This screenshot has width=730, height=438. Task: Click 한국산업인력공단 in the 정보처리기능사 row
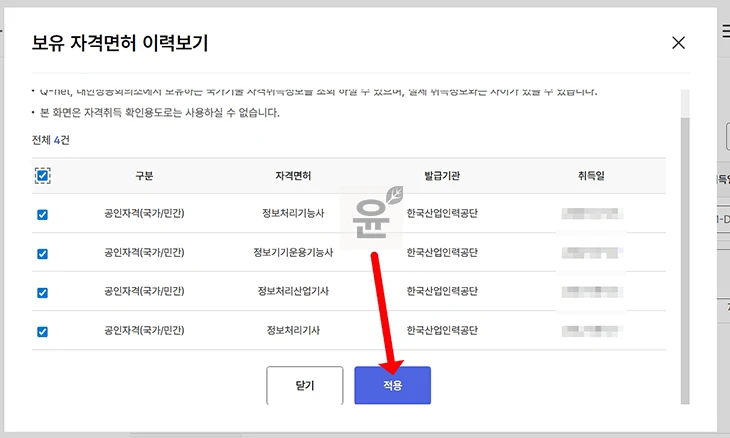[x=442, y=213]
